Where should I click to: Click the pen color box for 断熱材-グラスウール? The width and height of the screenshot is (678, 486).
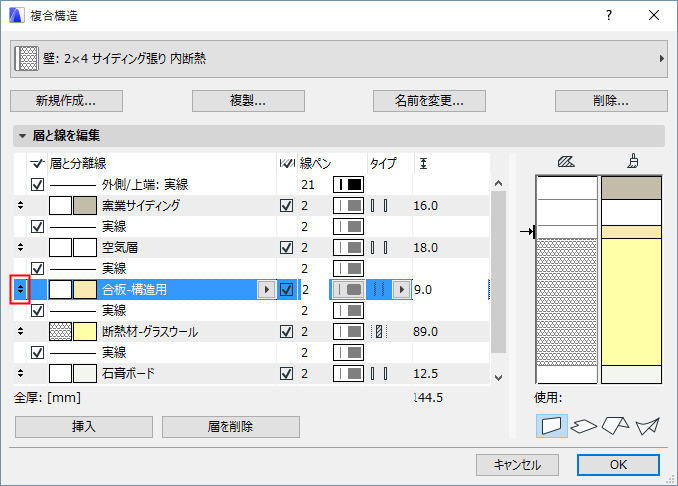348,331
